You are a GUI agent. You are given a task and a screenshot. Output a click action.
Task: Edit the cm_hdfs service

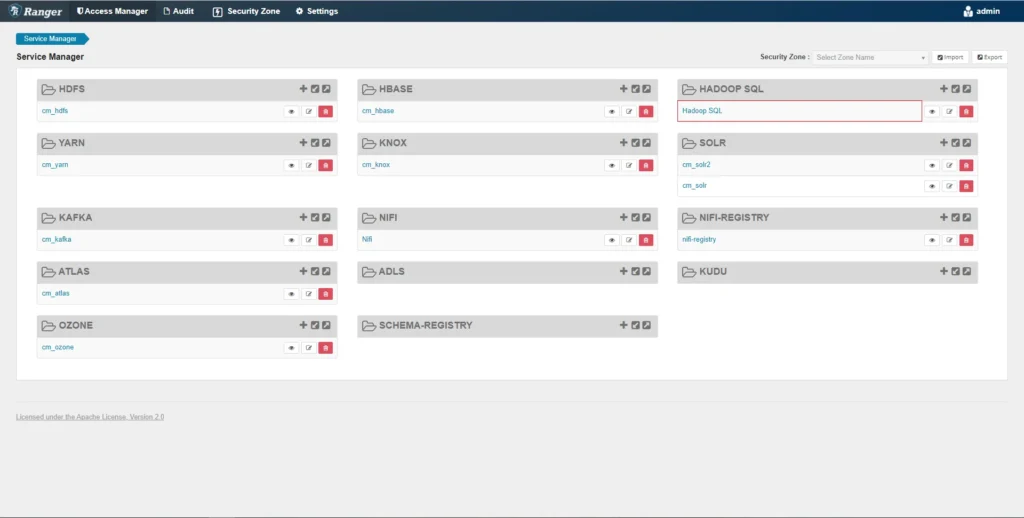(x=309, y=112)
